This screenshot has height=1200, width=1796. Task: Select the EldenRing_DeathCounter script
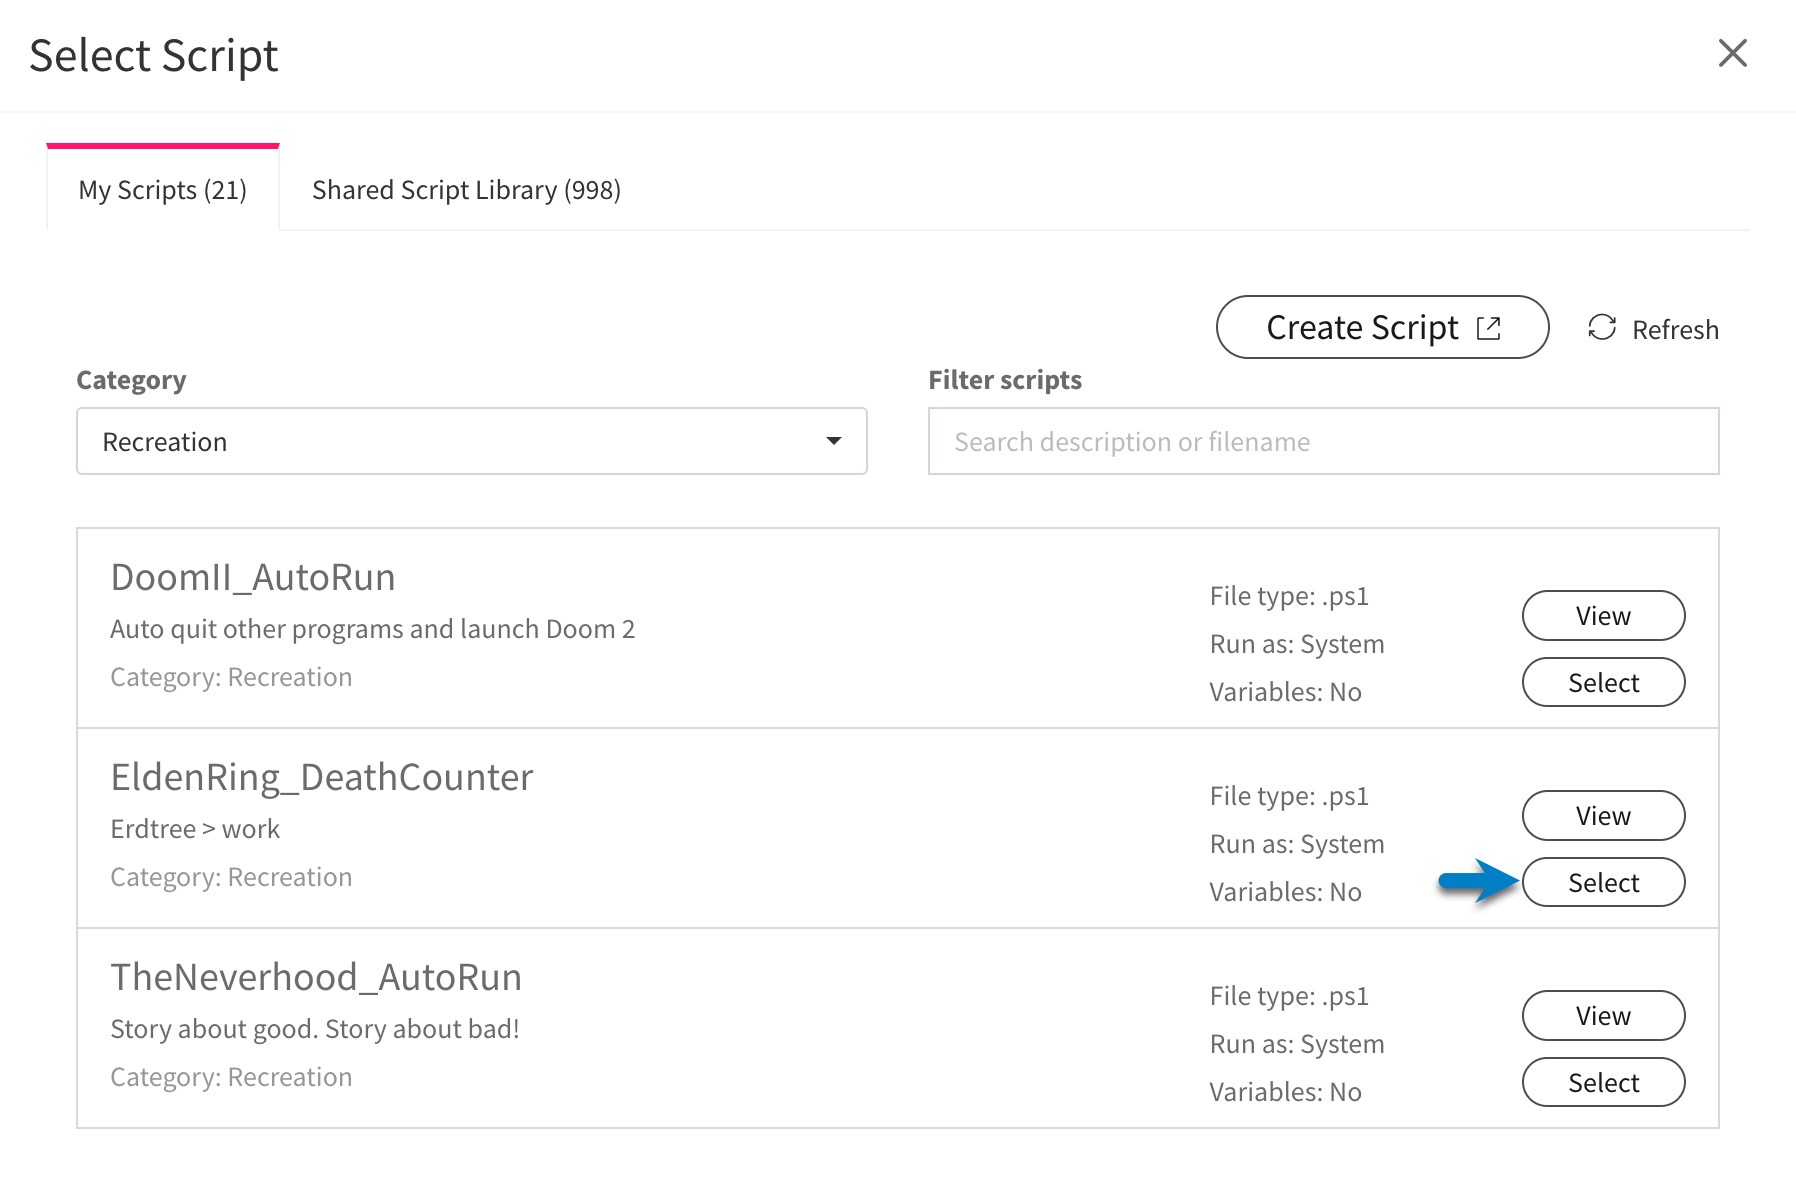pos(1603,883)
